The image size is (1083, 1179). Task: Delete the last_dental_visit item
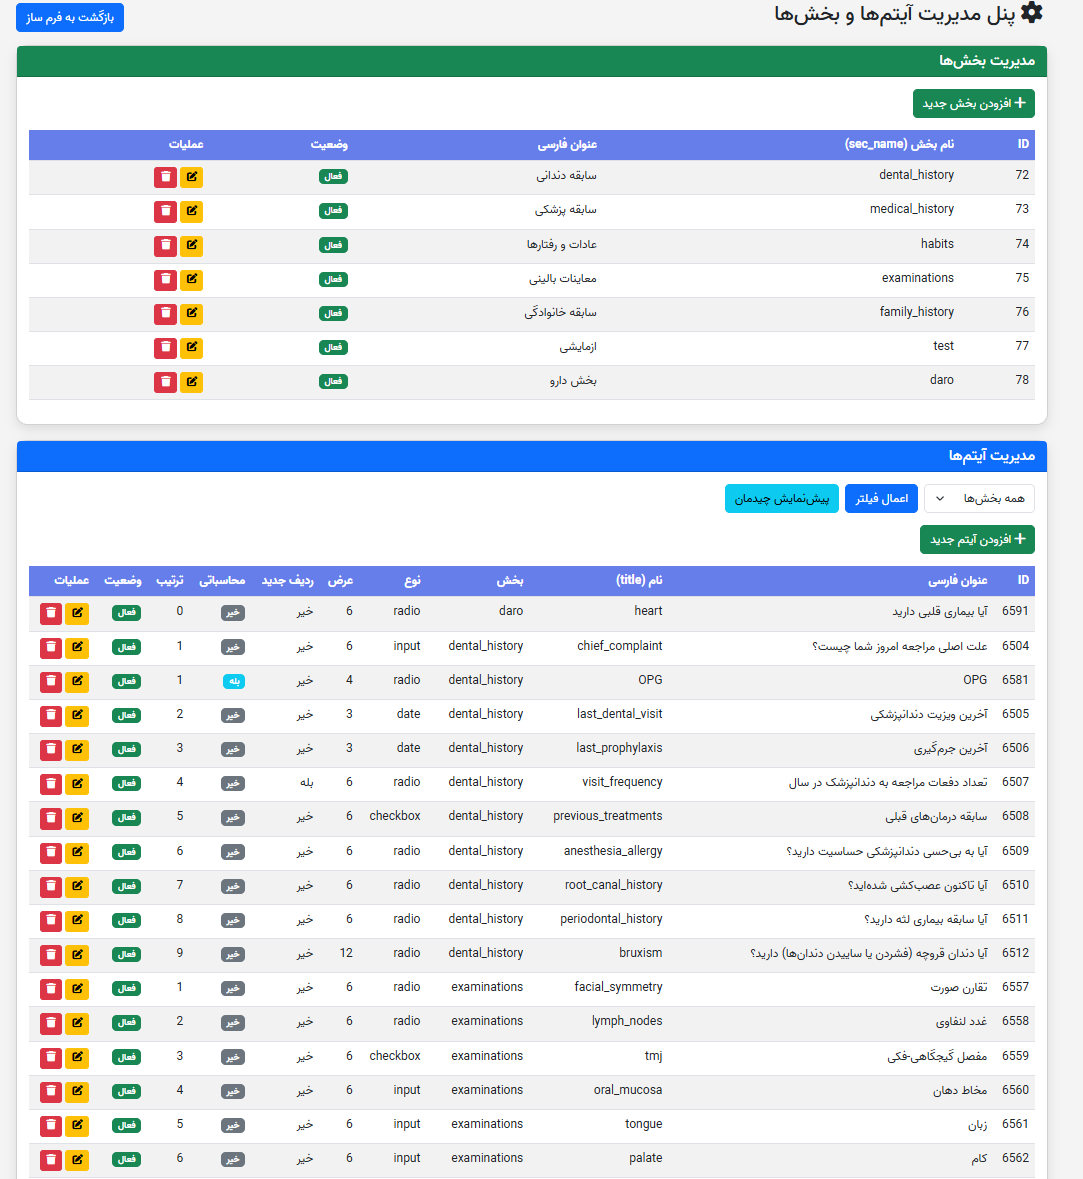51,716
